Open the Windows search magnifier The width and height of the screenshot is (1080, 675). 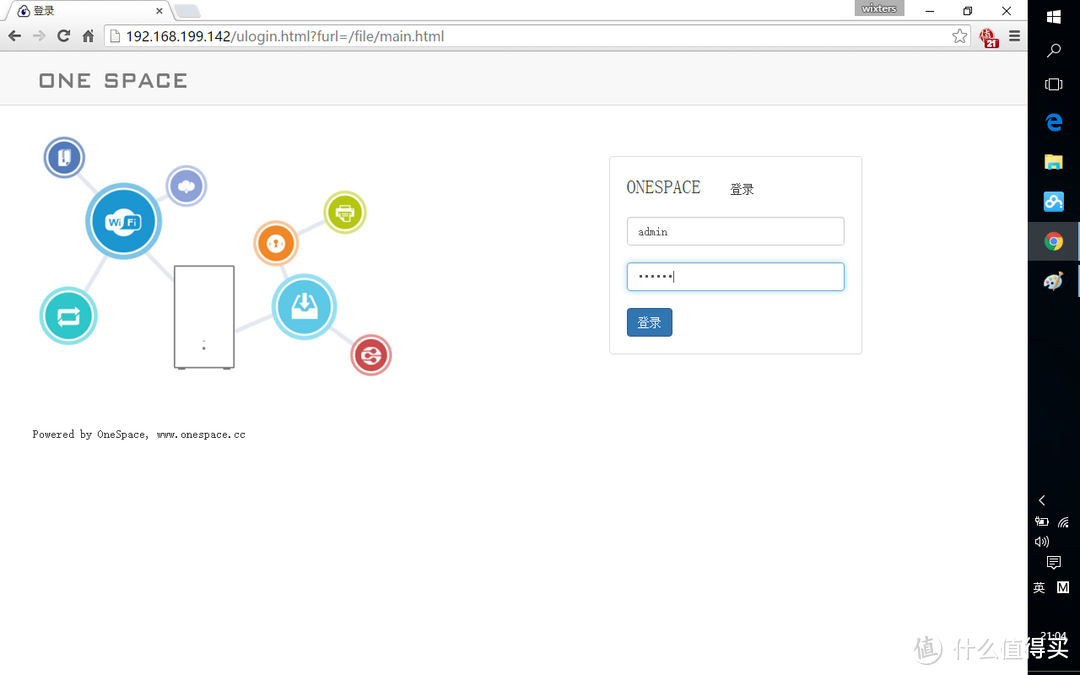1053,50
